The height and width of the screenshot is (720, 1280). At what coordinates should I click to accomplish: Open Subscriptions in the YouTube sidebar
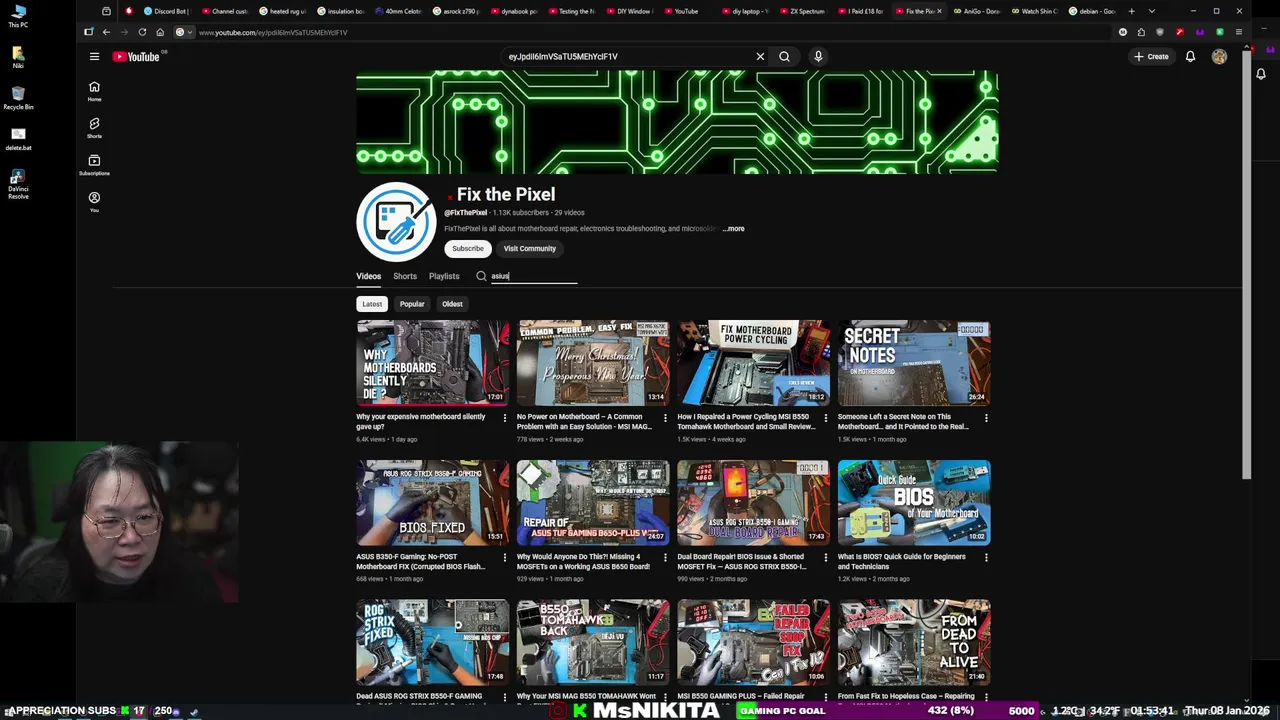94,165
